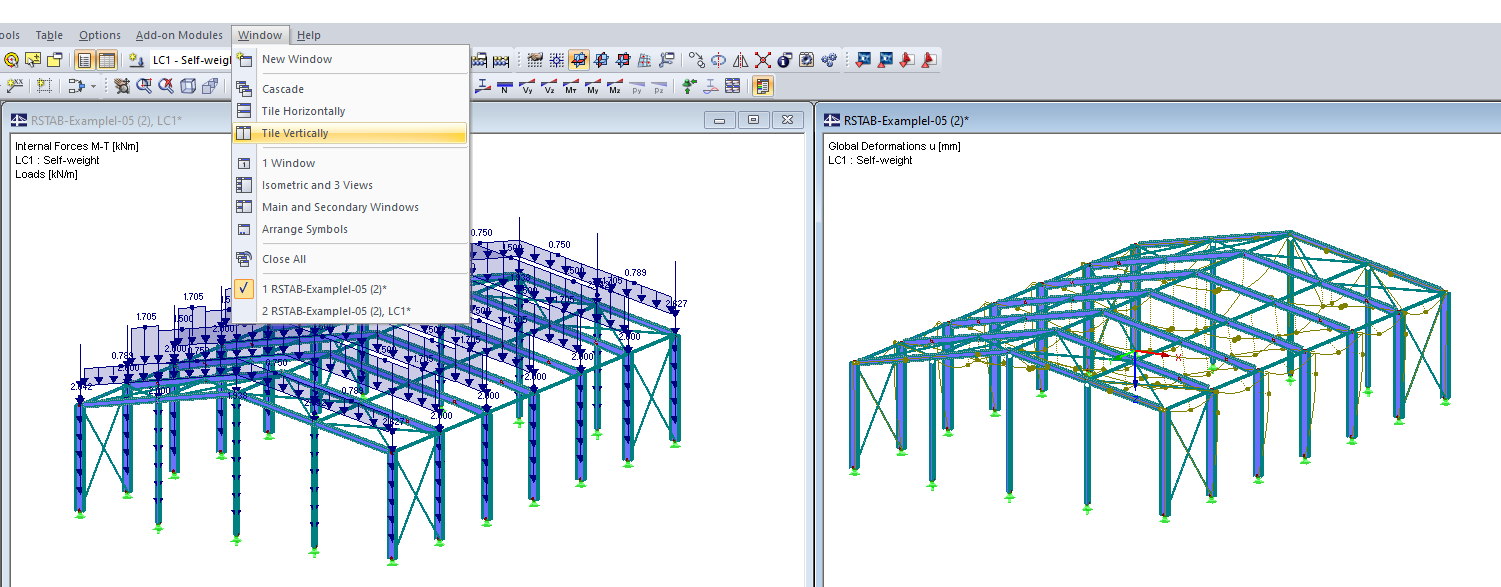Show wireframe cube view

188,86
